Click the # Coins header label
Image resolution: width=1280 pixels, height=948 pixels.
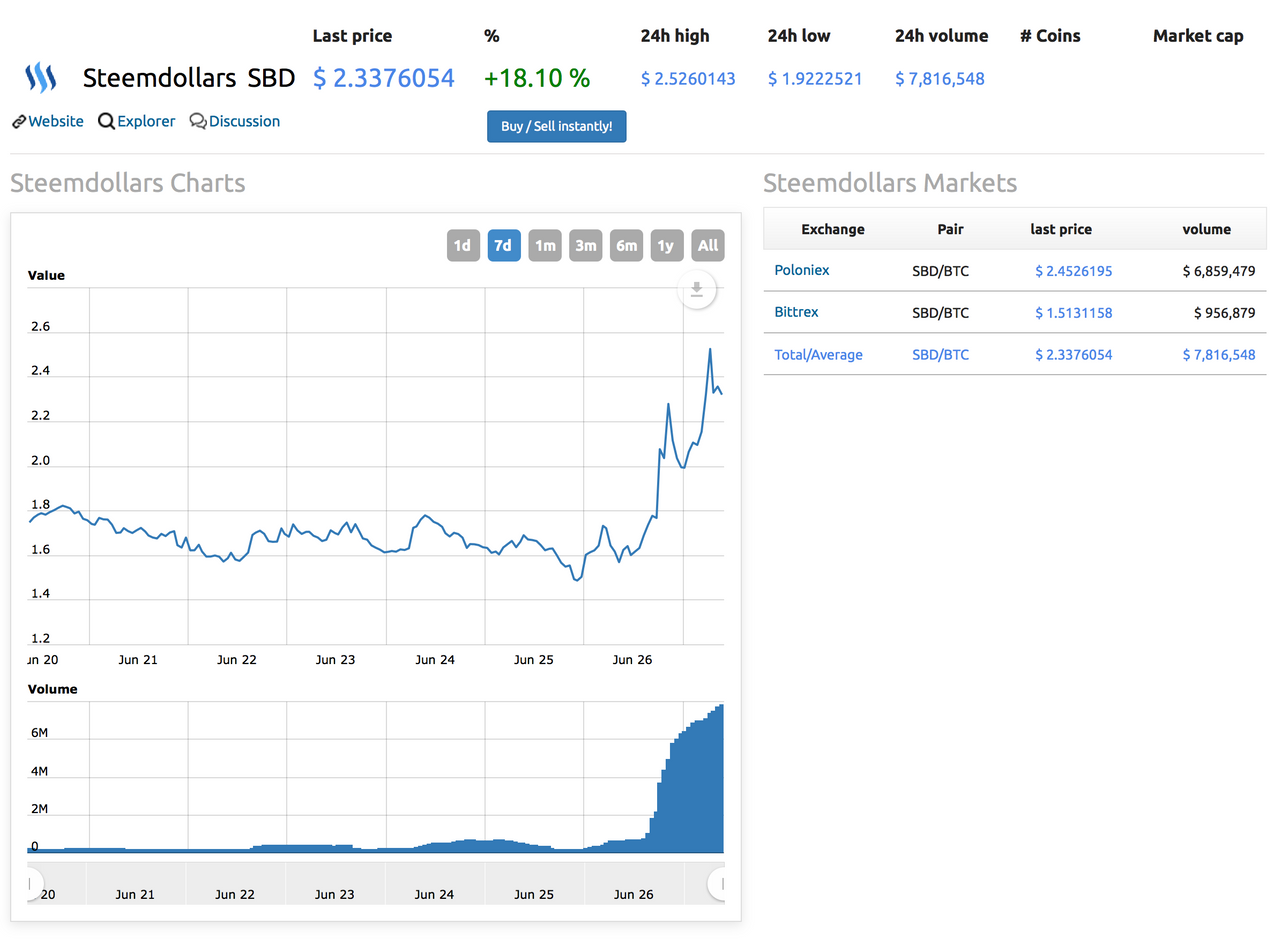(x=1050, y=36)
